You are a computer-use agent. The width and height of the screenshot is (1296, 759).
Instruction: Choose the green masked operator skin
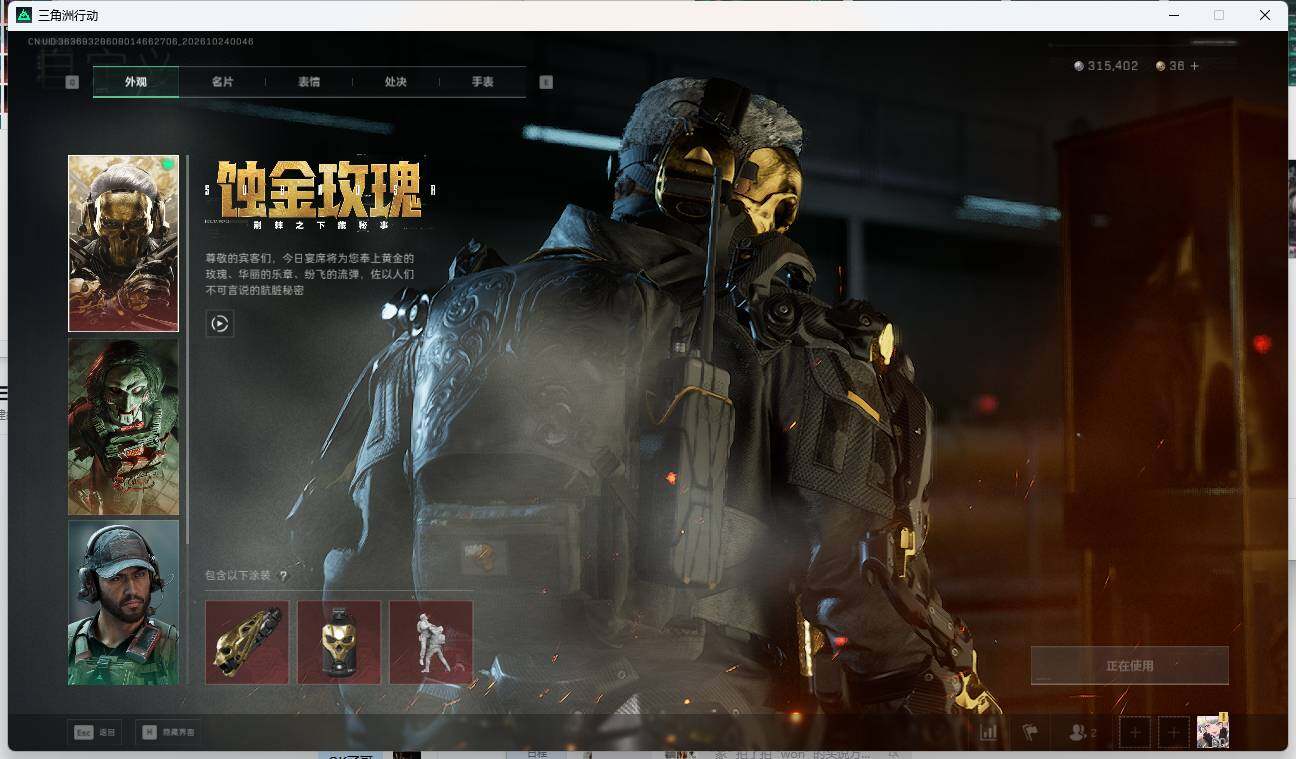123,427
